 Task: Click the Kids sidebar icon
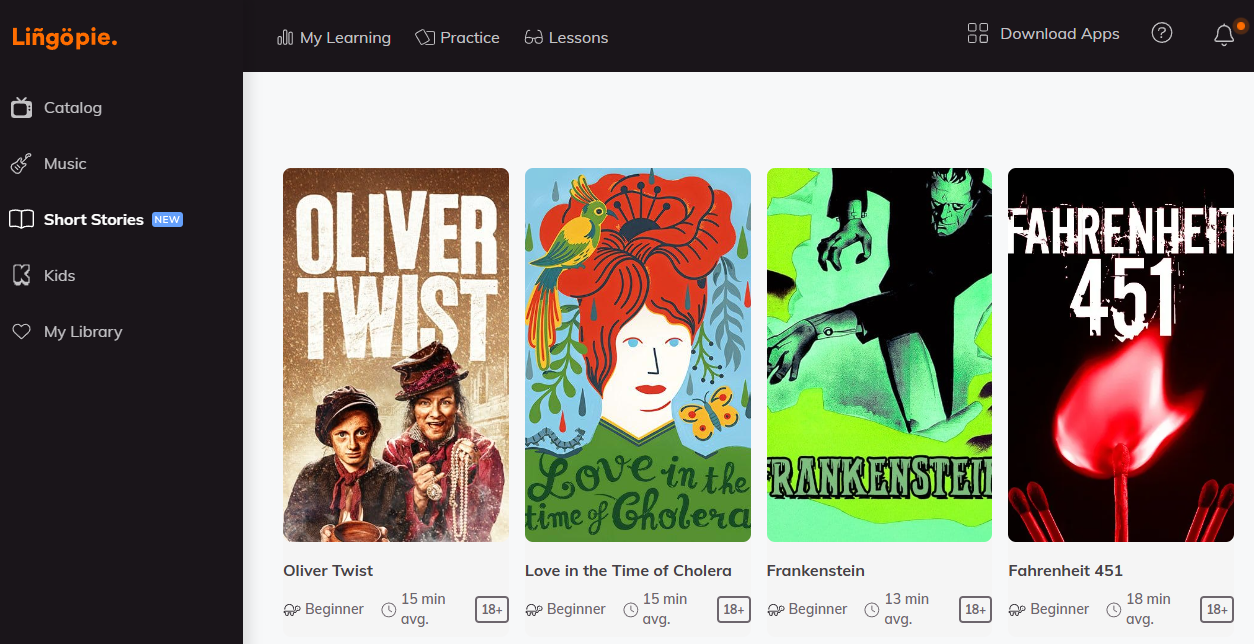coord(21,276)
